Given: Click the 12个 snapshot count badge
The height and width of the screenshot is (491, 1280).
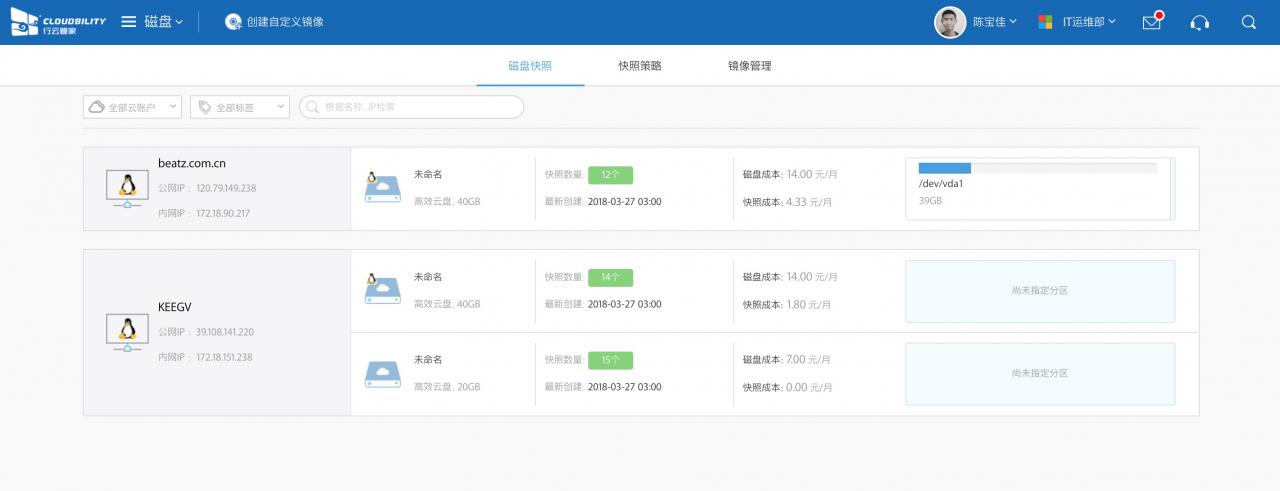Looking at the screenshot, I should [x=610, y=175].
